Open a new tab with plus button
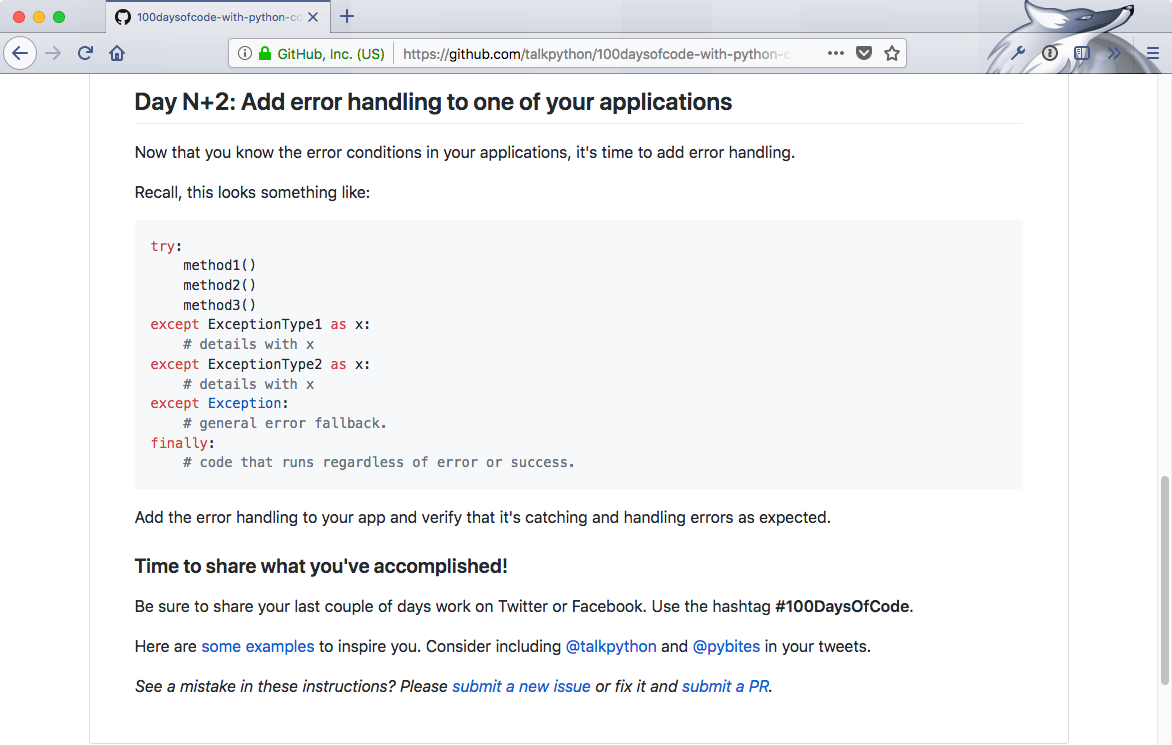This screenshot has width=1172, height=745. click(347, 16)
